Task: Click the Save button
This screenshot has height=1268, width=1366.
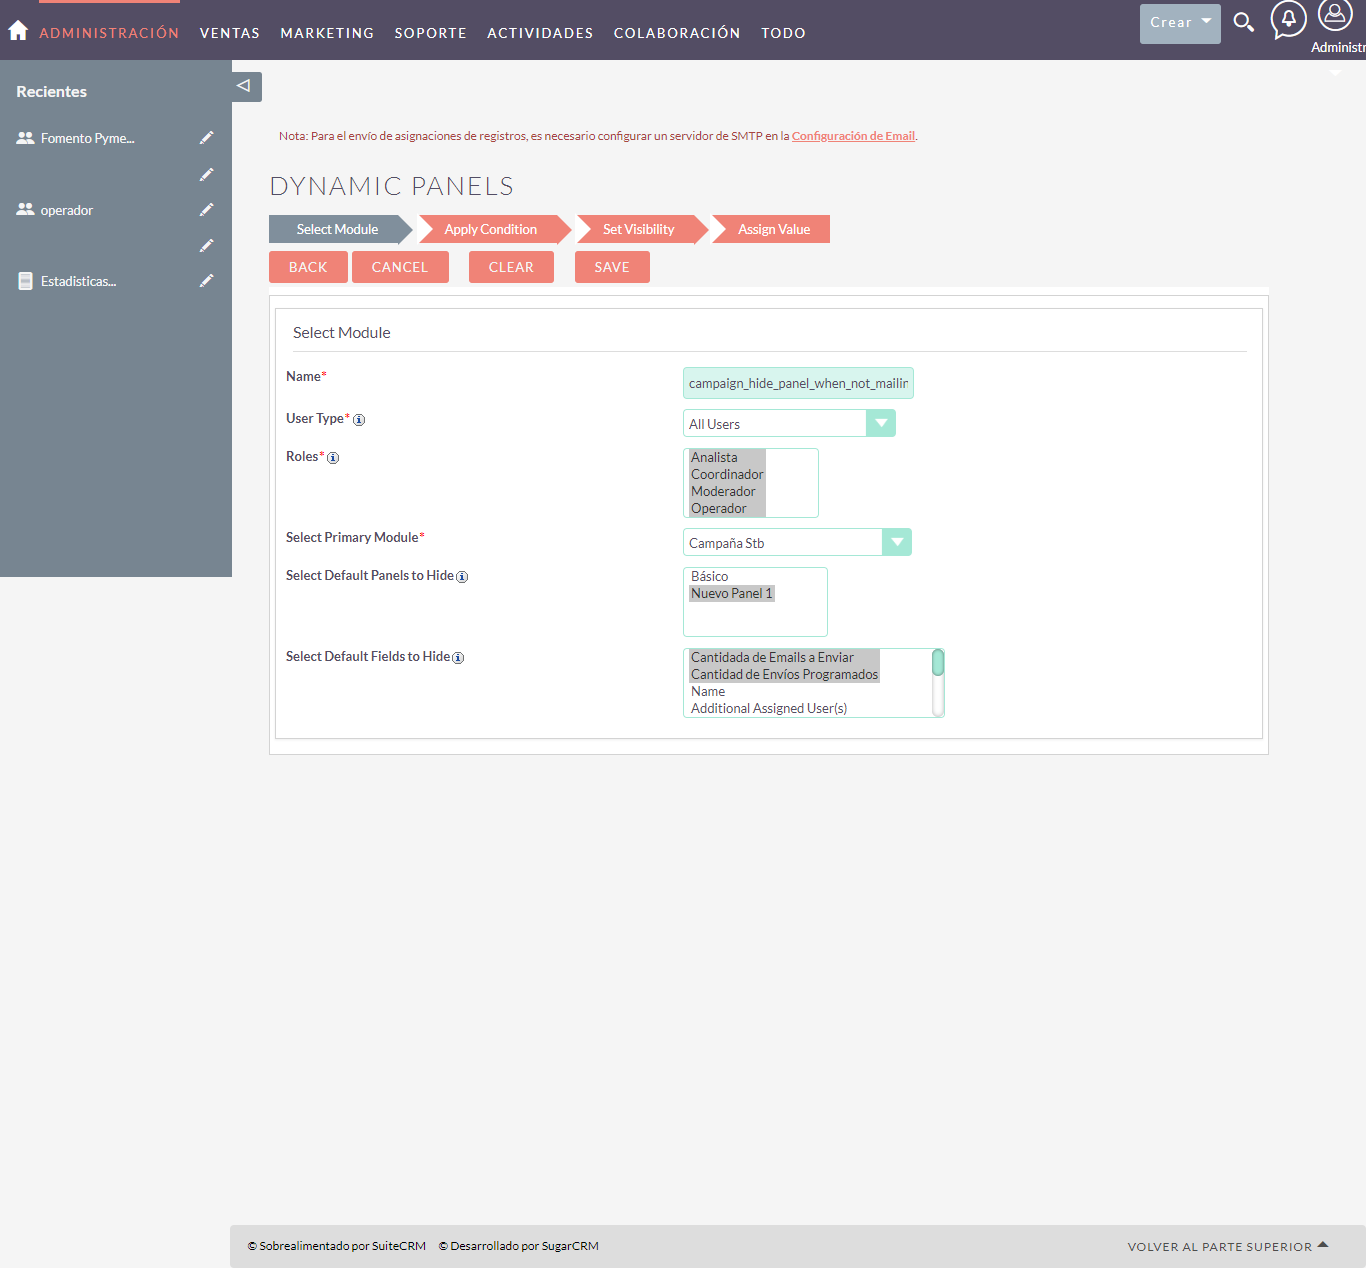Action: tap(612, 267)
